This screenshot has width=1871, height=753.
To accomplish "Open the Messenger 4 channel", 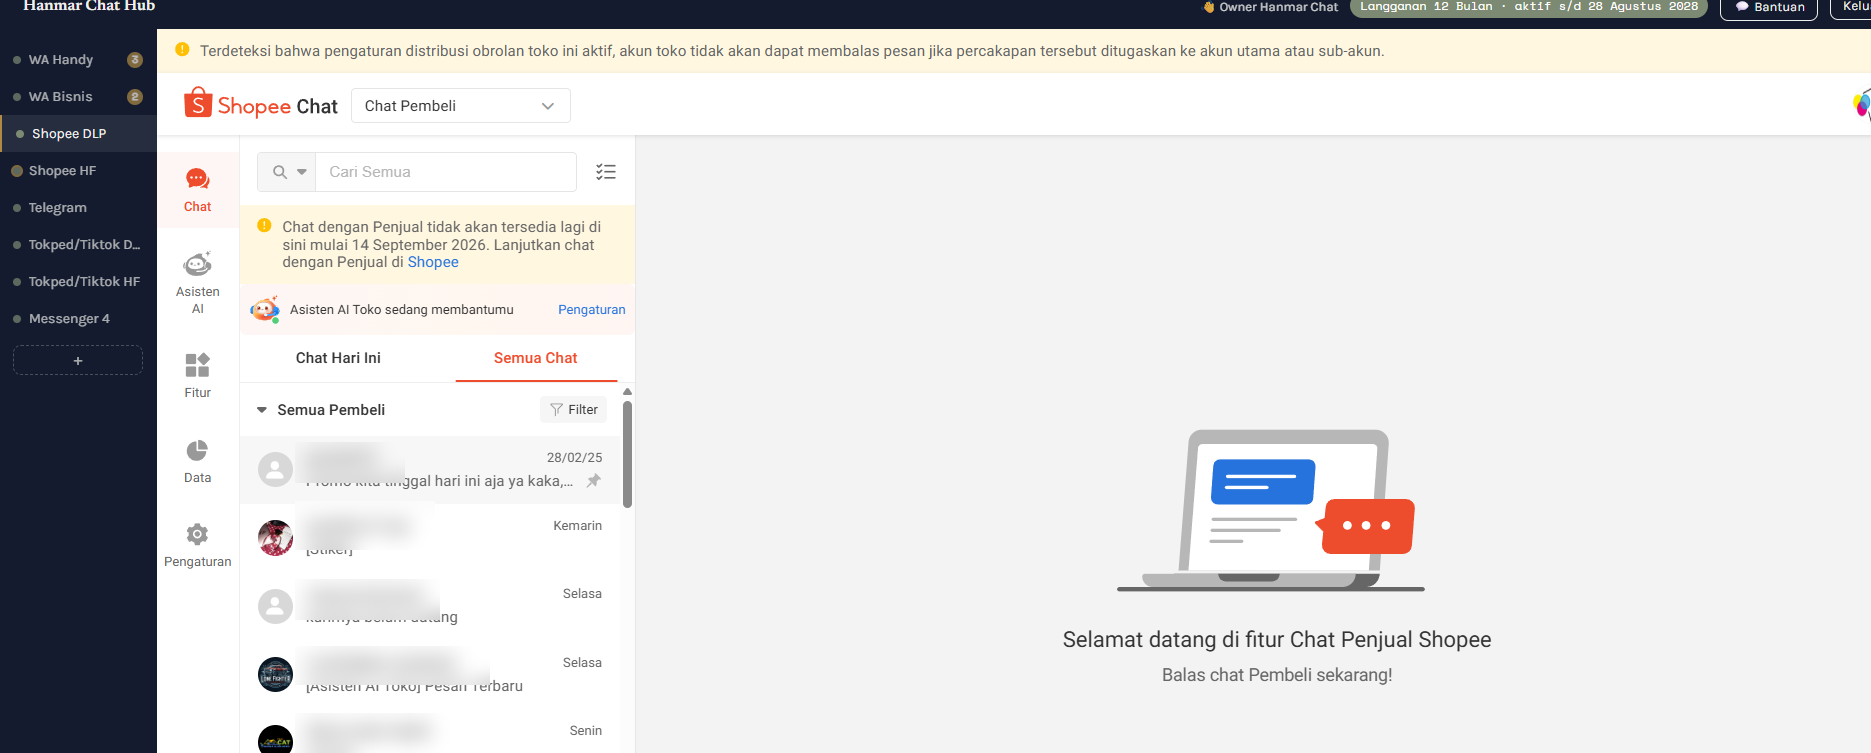I will pos(78,319).
